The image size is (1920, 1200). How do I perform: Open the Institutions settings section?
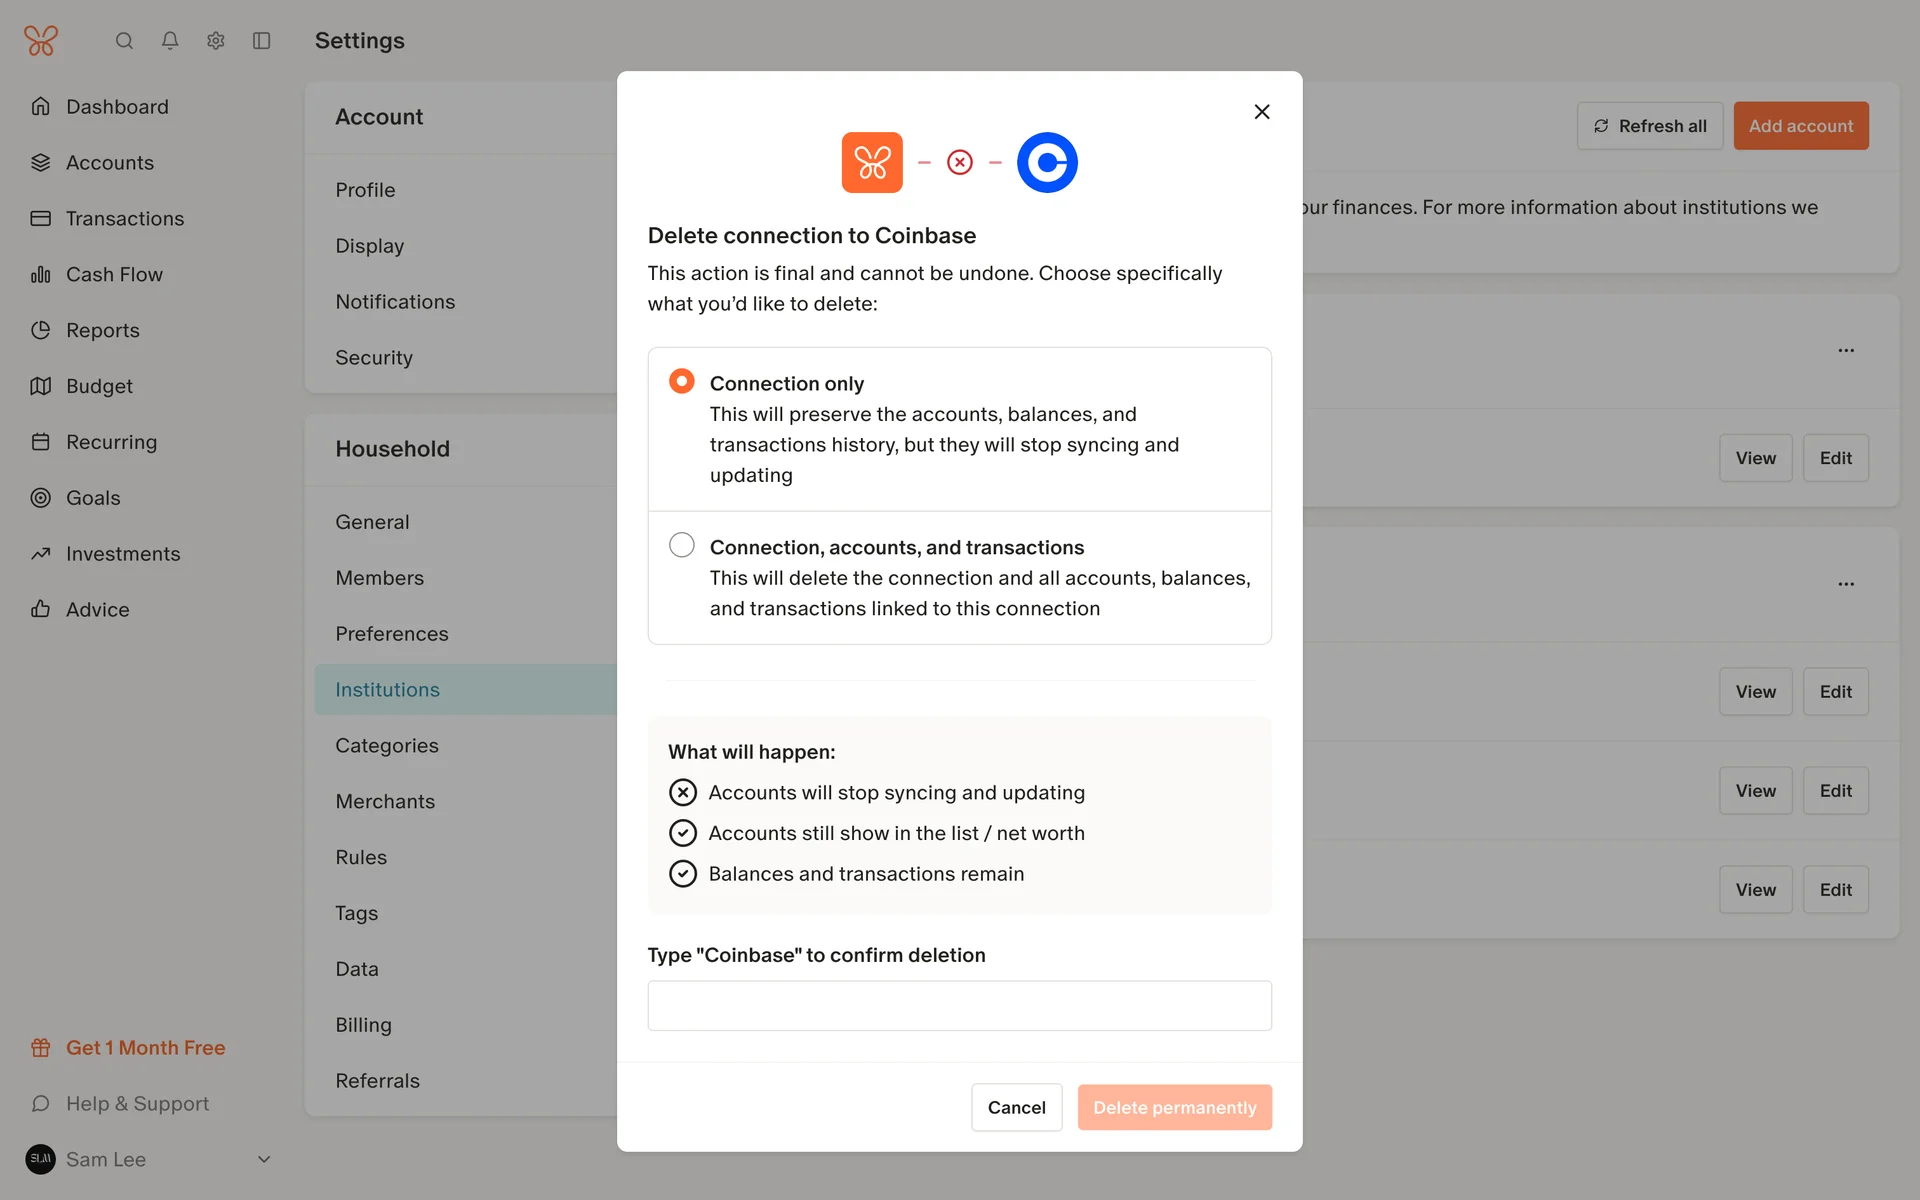pos(388,690)
